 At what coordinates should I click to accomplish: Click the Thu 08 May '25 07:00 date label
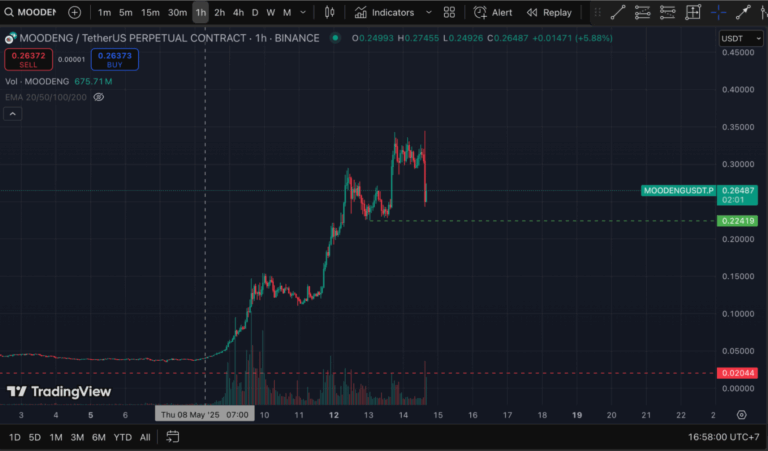tap(205, 415)
